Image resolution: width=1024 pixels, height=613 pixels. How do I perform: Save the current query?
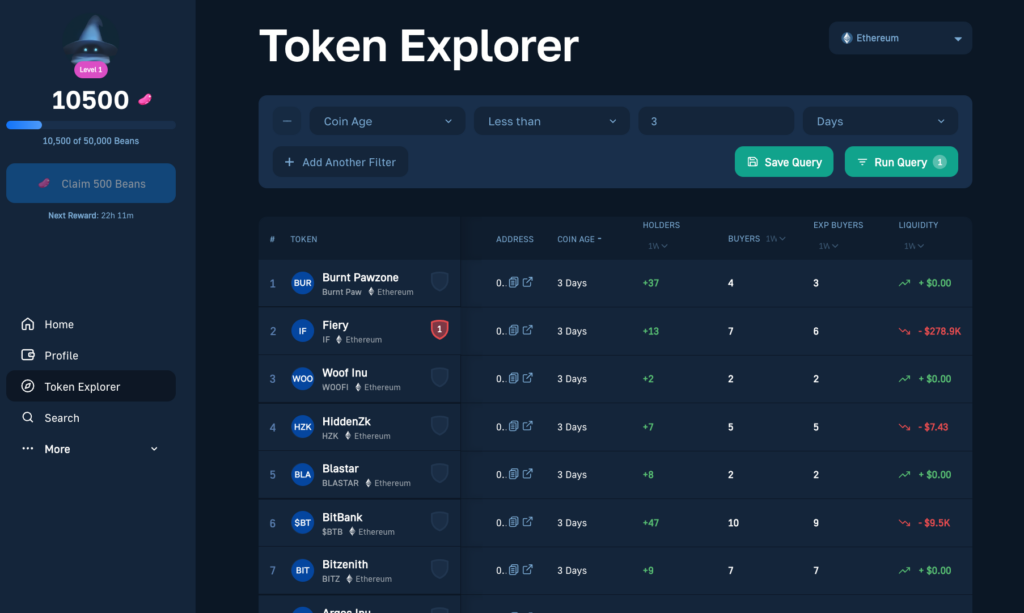[784, 162]
